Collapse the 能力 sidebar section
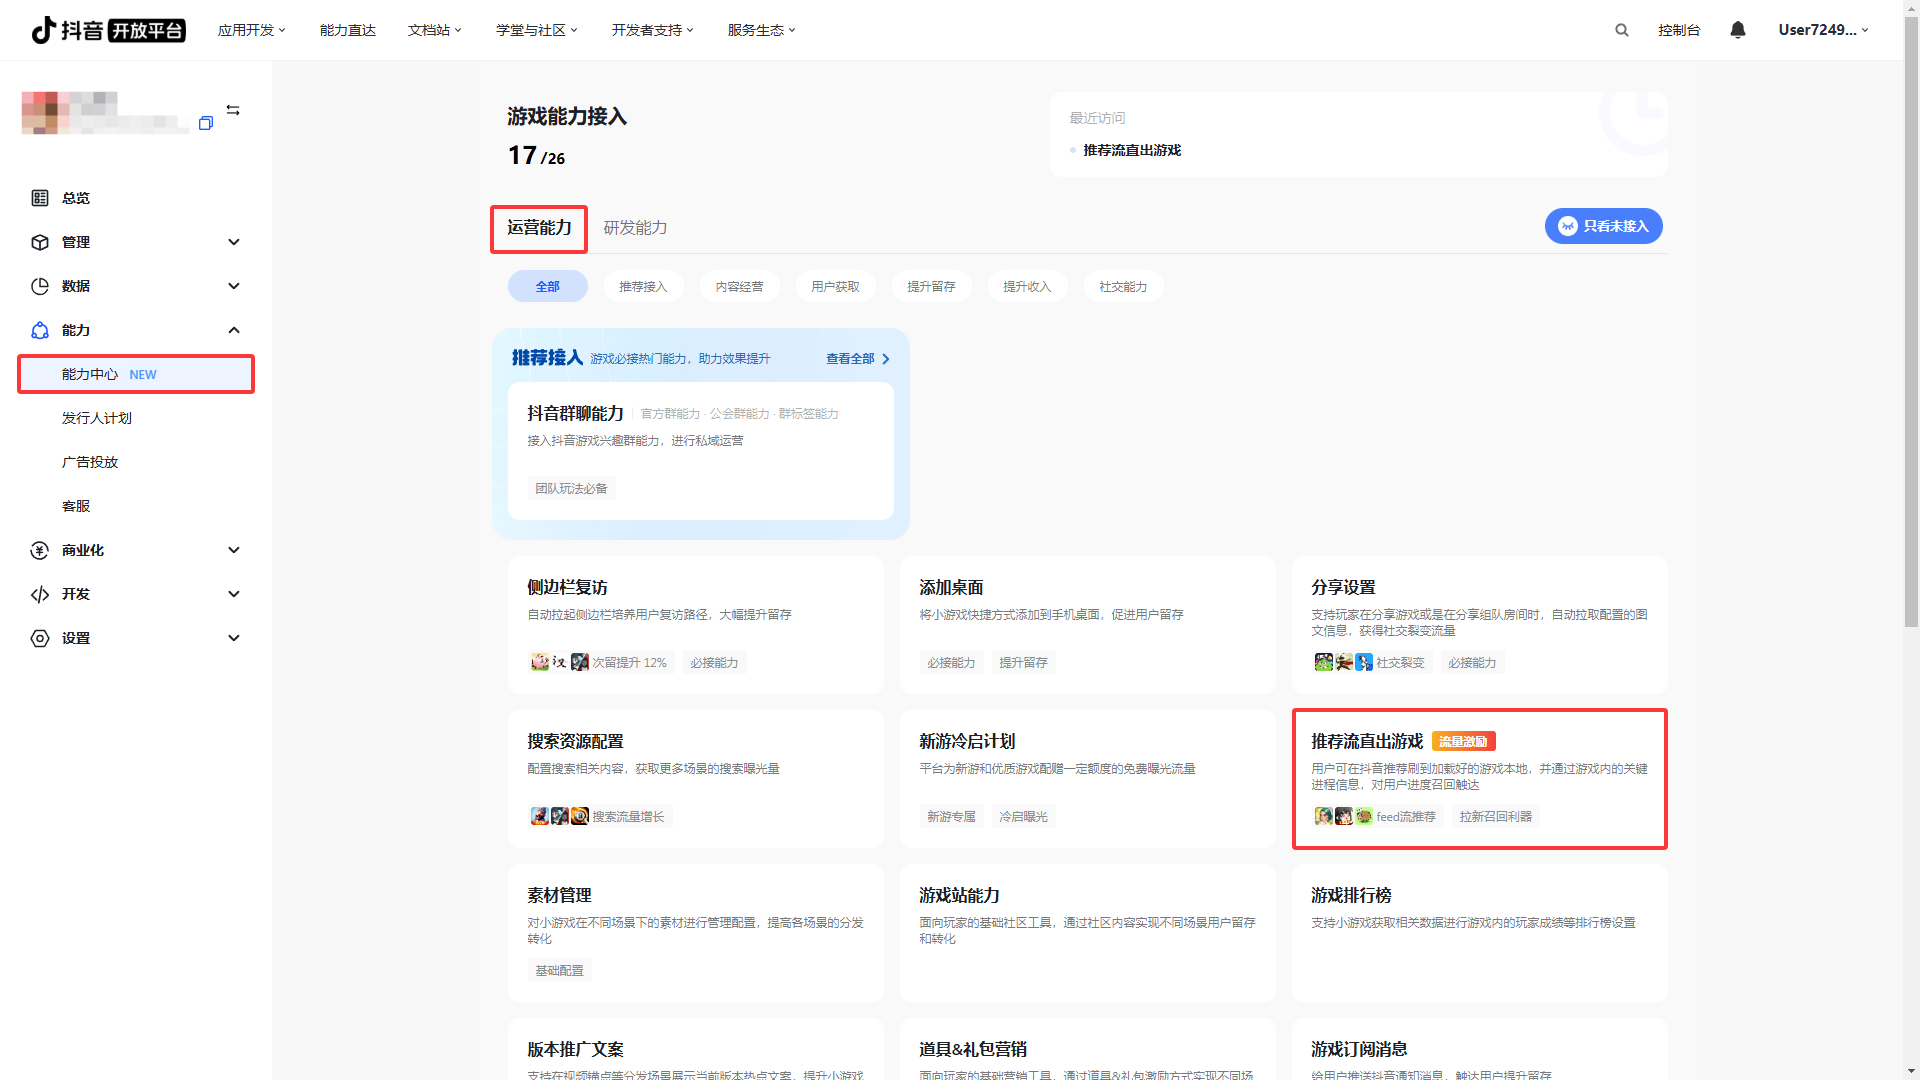1920x1080 pixels. [x=234, y=330]
